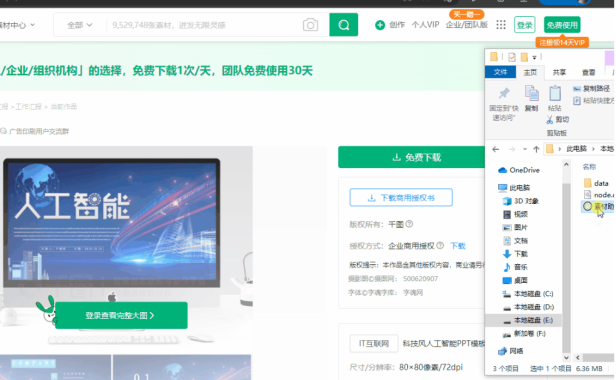
Task: Click the green search magnifier button
Action: (x=343, y=25)
